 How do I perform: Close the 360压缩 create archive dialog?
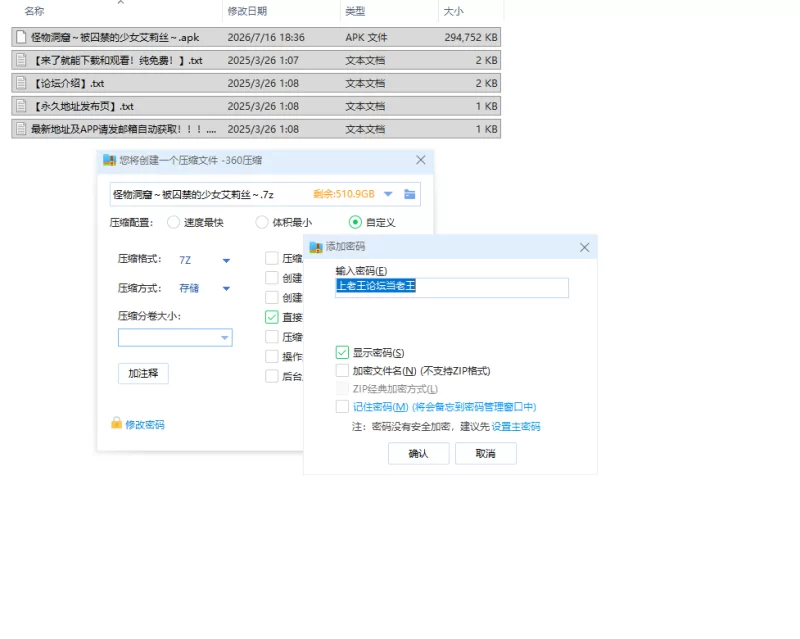(420, 160)
